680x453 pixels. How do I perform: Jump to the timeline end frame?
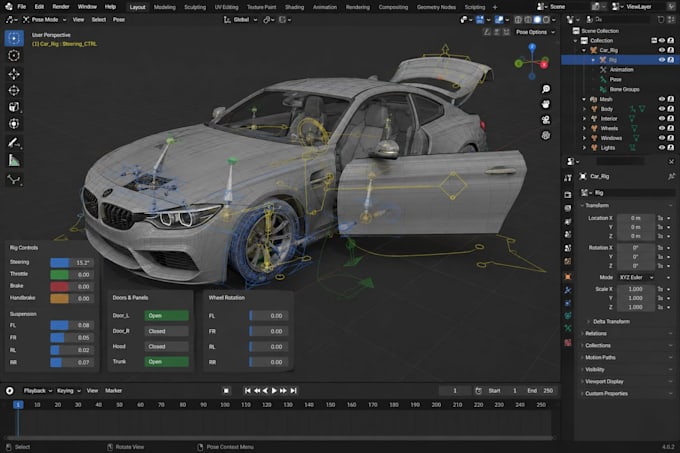point(294,391)
